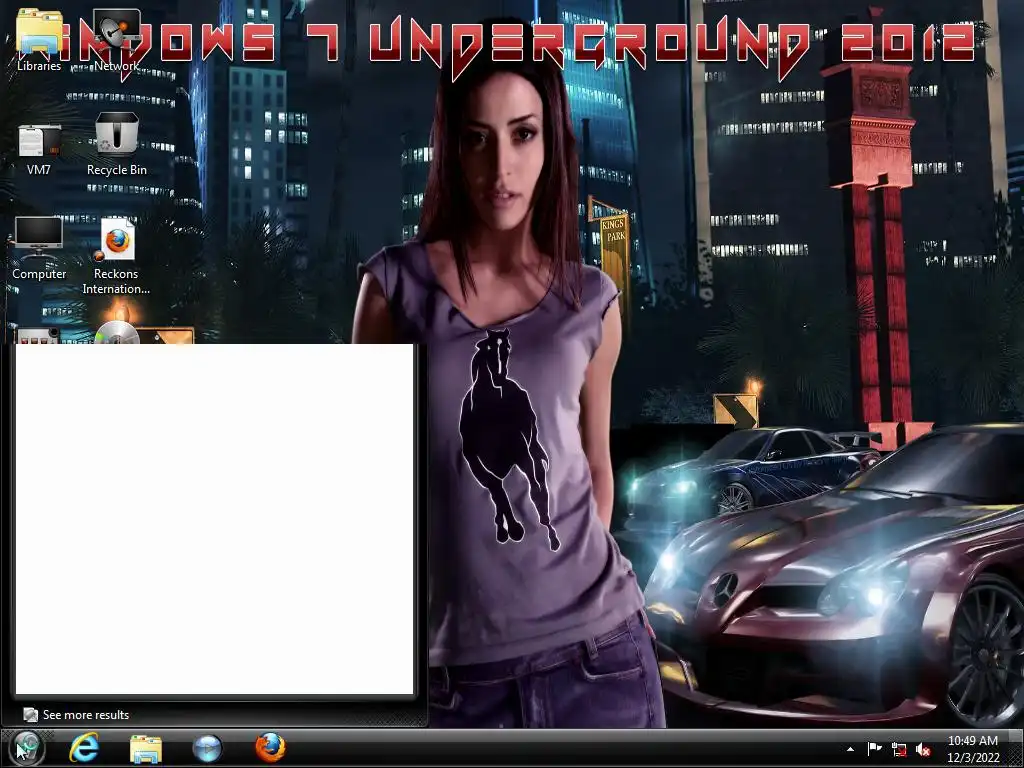Open the Action Center flag icon

[x=874, y=749]
